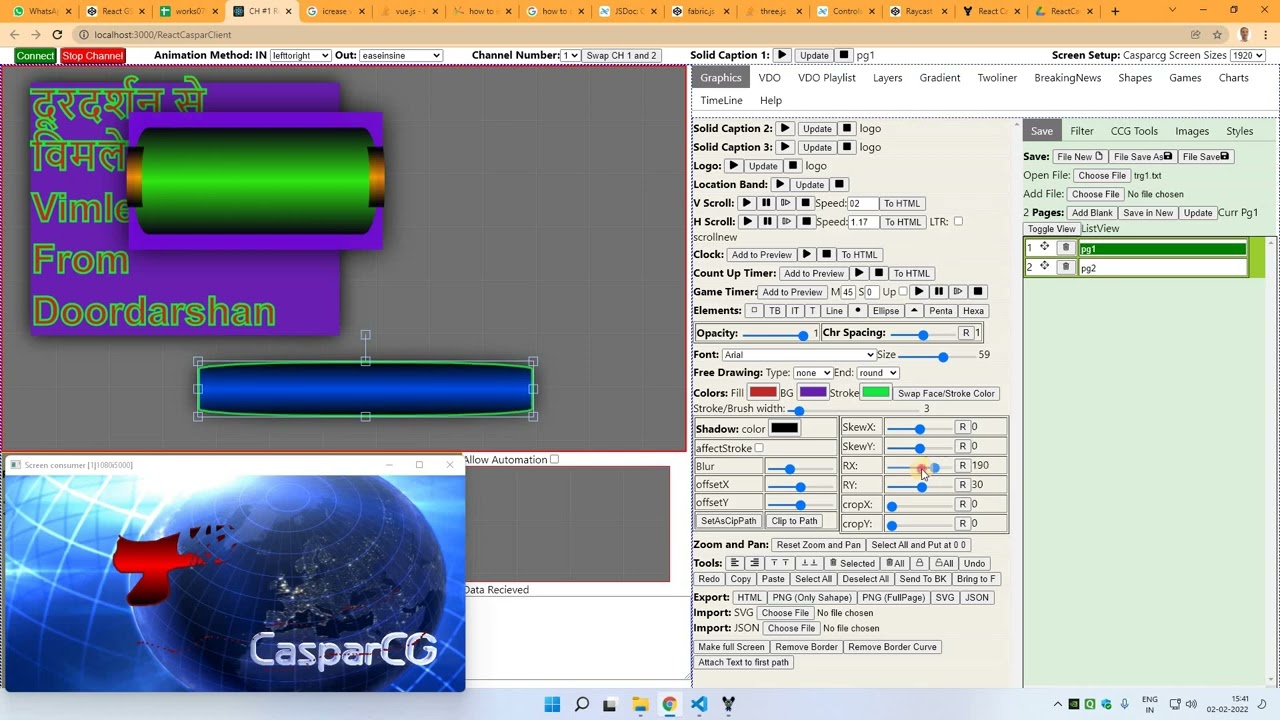Switch to the CCG Tools tab
This screenshot has width=1280, height=720.
pos(1134,131)
